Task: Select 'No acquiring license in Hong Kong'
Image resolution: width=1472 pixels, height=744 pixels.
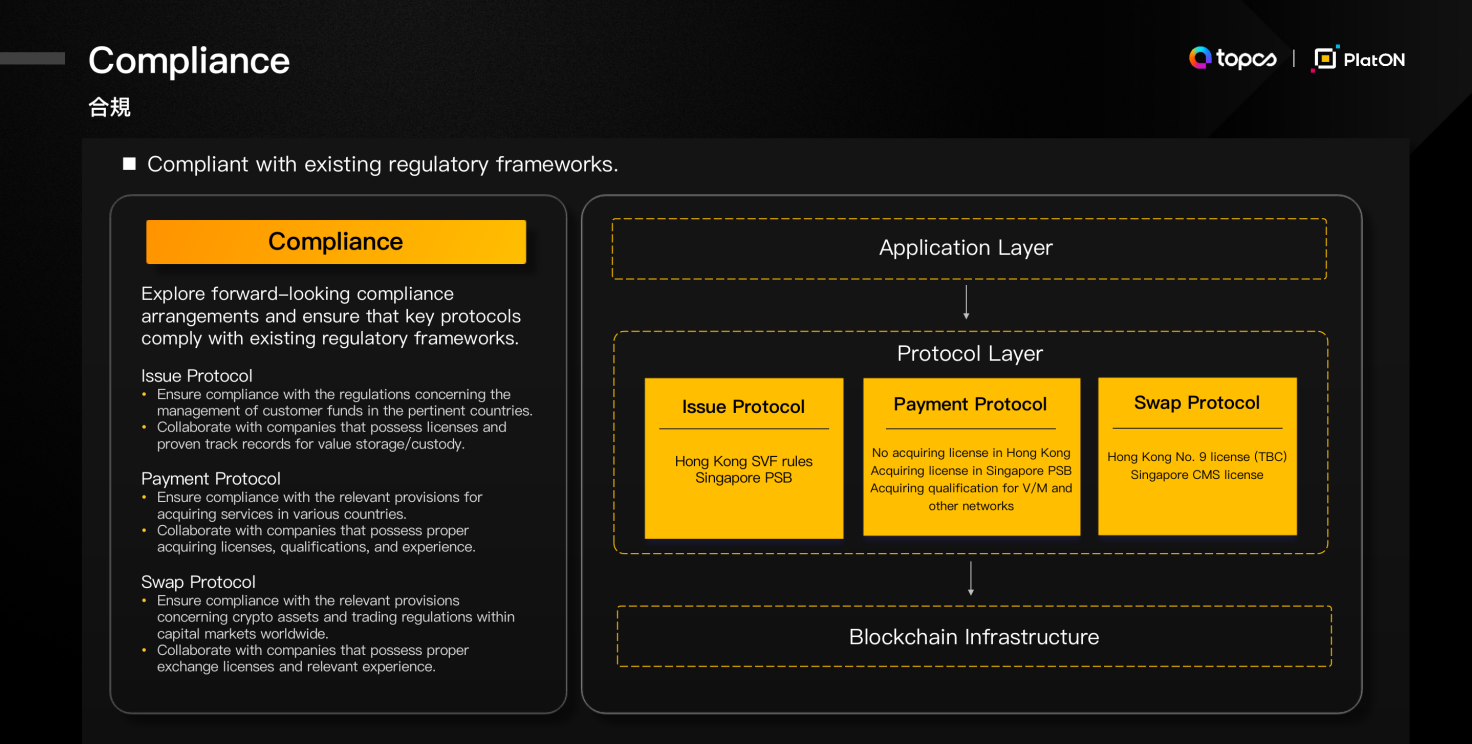Action: [x=971, y=453]
